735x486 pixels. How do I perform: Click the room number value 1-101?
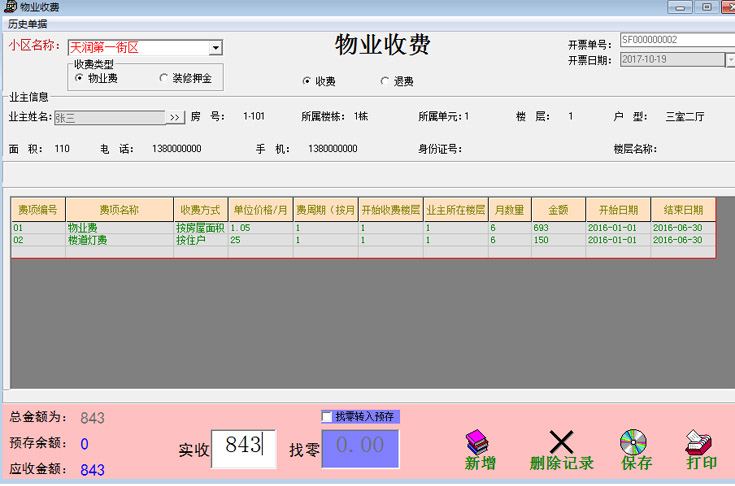[254, 116]
